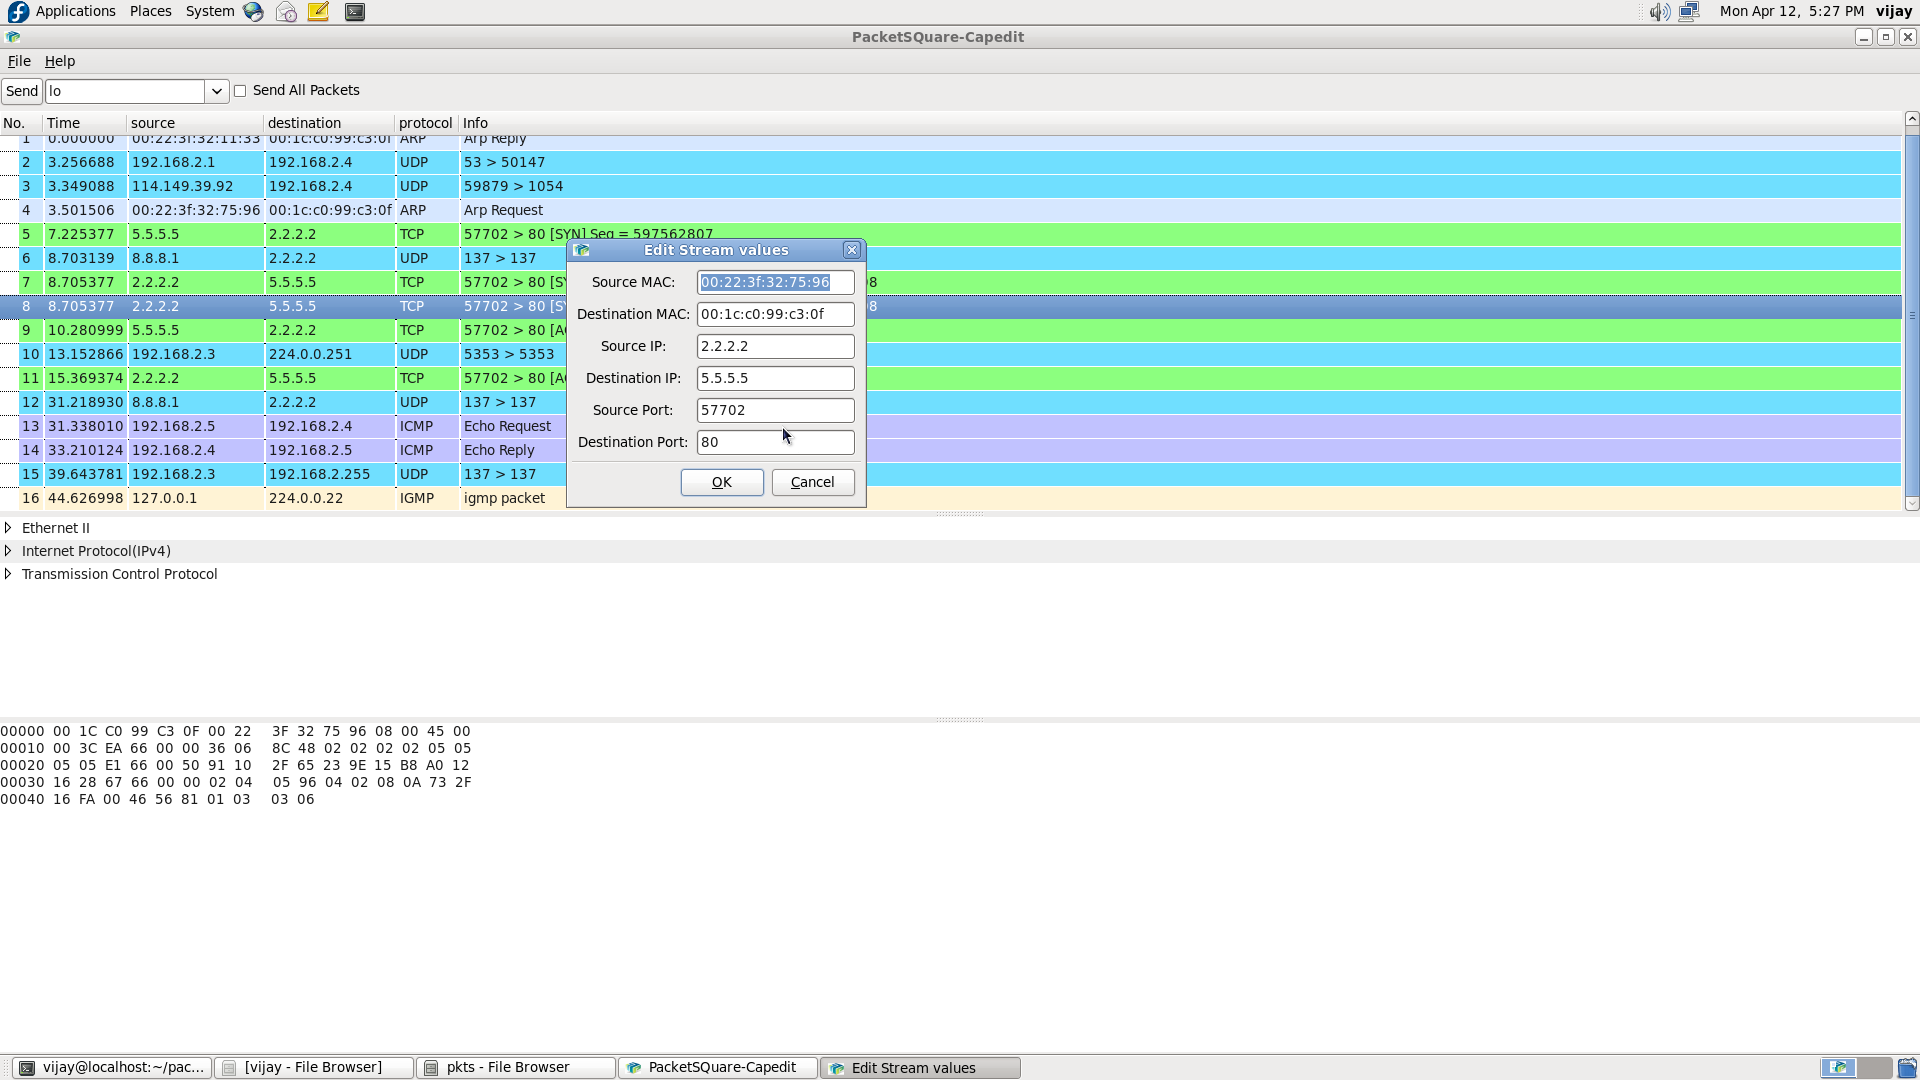Click the Destination MAC input field
Image resolution: width=1920 pixels, height=1080 pixels.
[776, 314]
